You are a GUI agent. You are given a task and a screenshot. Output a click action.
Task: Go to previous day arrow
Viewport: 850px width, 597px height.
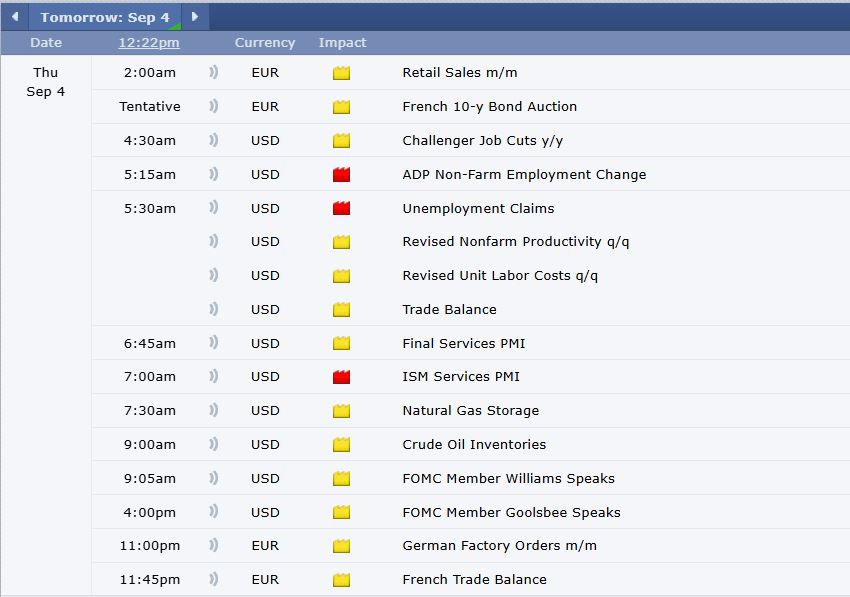[x=15, y=17]
